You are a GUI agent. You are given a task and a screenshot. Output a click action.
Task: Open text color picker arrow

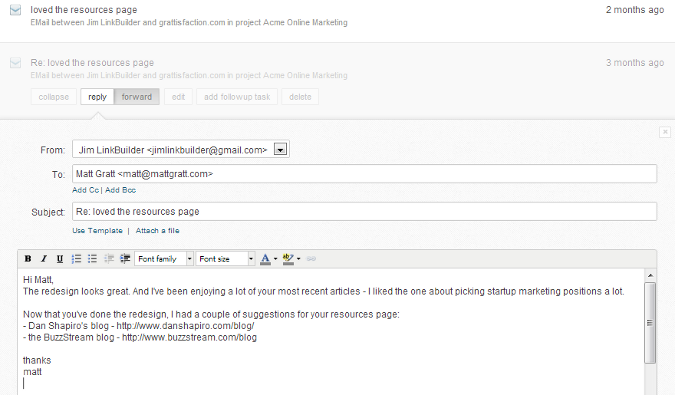click(276, 259)
